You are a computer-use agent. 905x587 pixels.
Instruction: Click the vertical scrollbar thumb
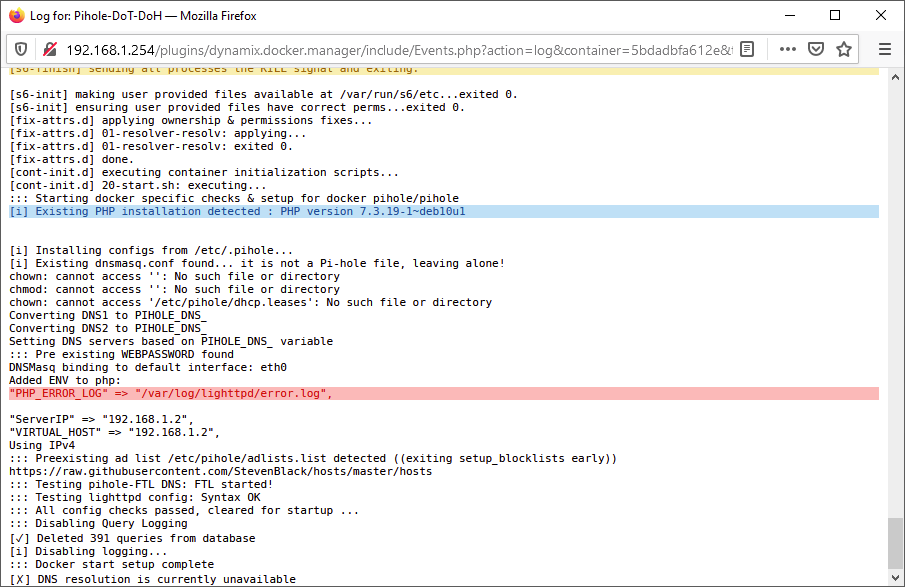pos(895,543)
